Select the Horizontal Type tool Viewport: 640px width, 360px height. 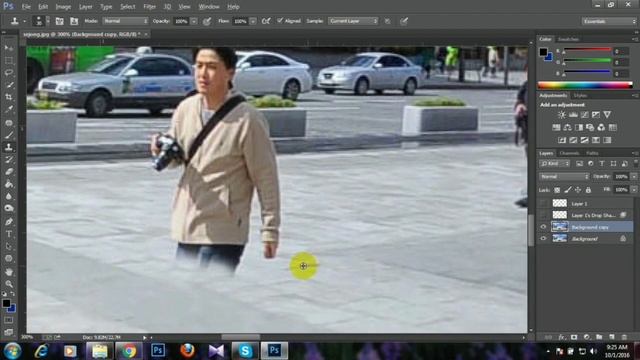(x=9, y=234)
